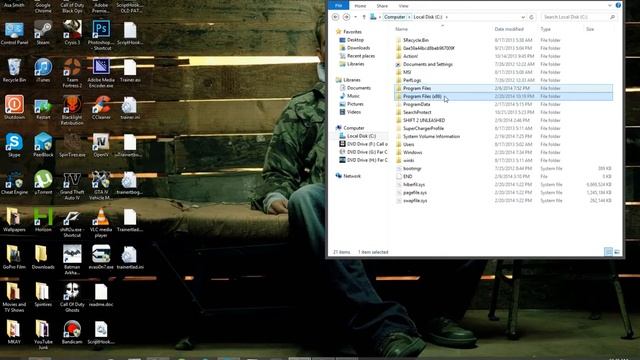Open the Grand Theft Auto IV shortcut
The image size is (640, 360).
coord(72,185)
